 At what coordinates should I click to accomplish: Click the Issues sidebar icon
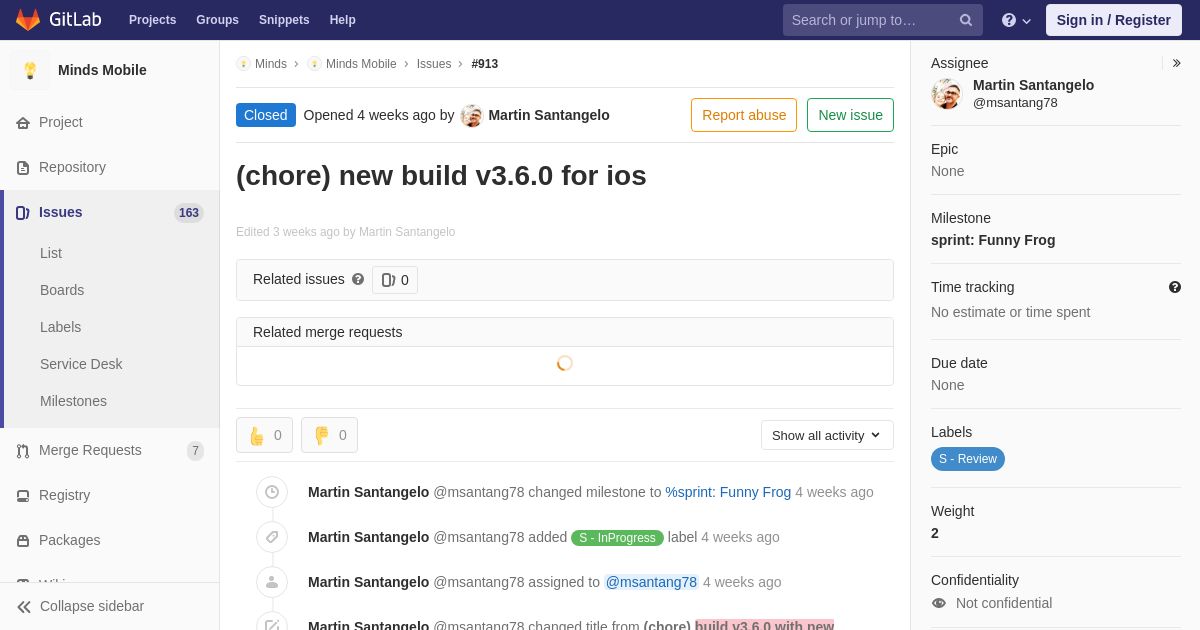pyautogui.click(x=23, y=212)
